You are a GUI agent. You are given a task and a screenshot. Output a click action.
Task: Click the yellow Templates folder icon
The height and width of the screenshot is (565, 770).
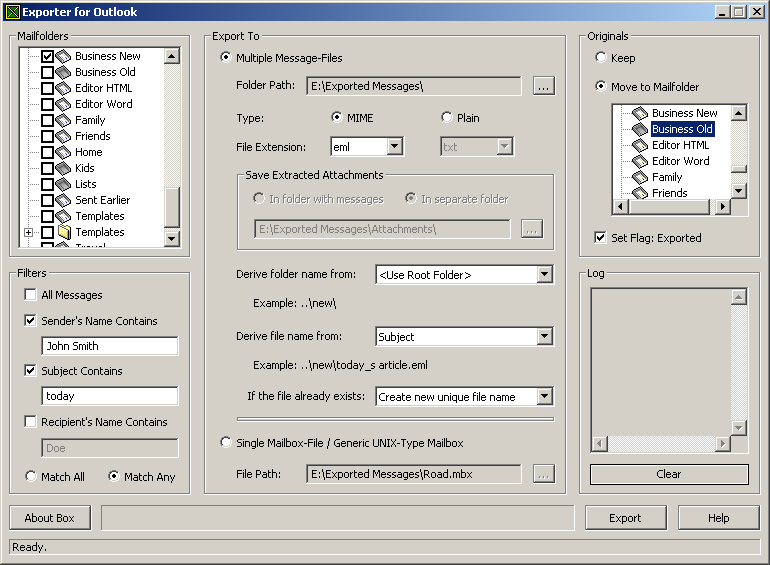pyautogui.click(x=63, y=232)
